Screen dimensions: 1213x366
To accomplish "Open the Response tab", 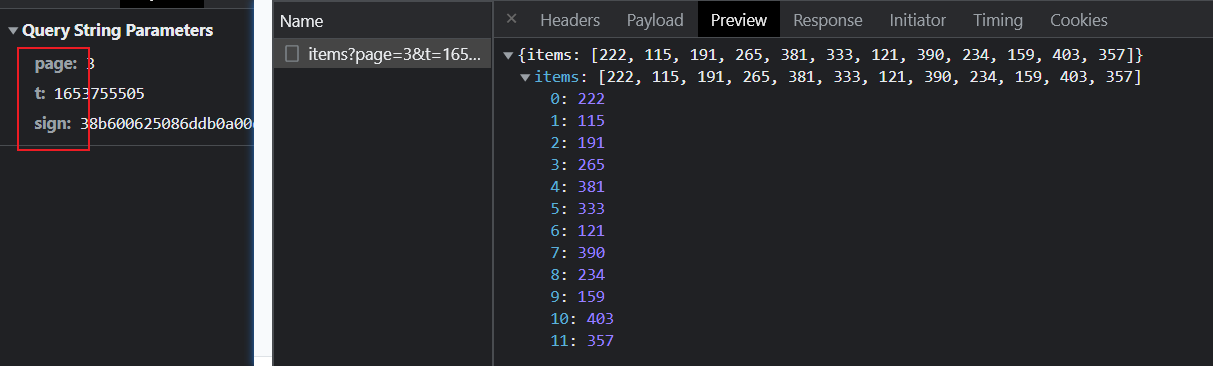I will 828,20.
